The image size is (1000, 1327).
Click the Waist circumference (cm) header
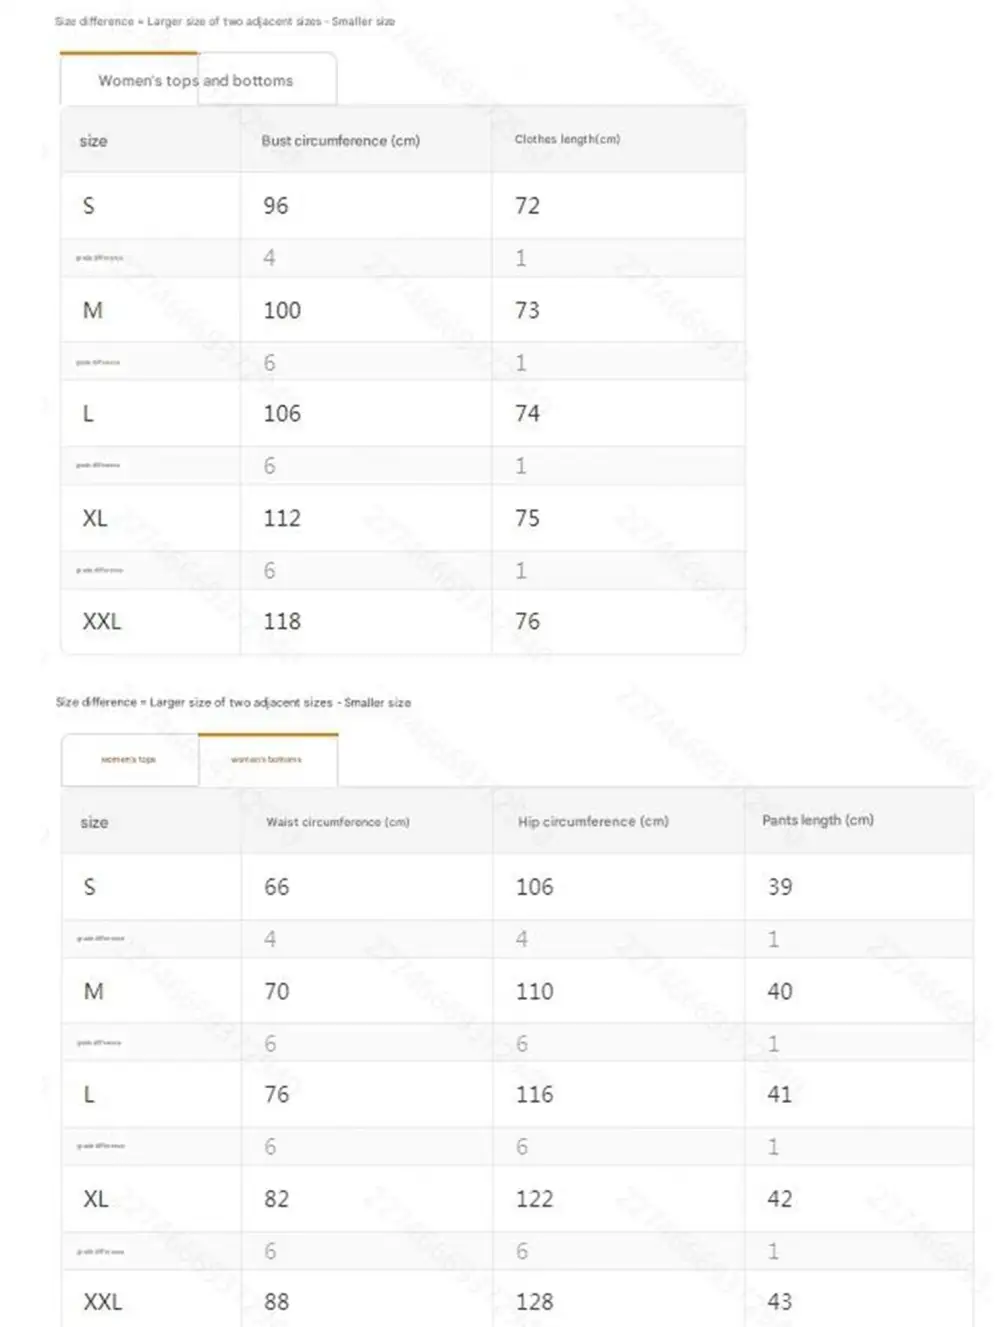click(x=338, y=822)
